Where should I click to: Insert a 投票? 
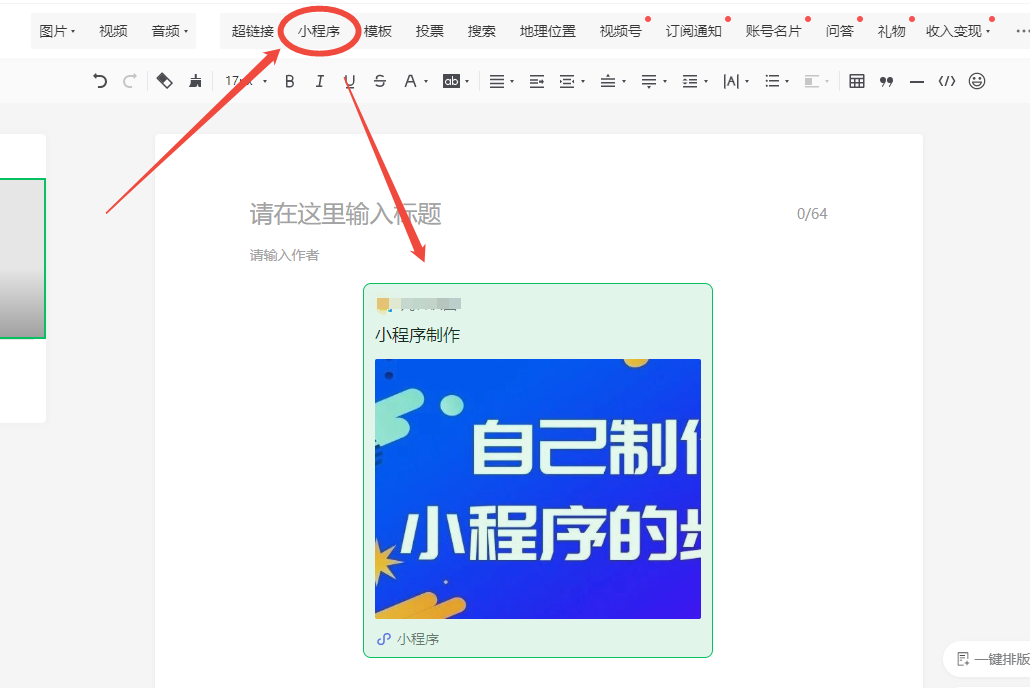(430, 31)
